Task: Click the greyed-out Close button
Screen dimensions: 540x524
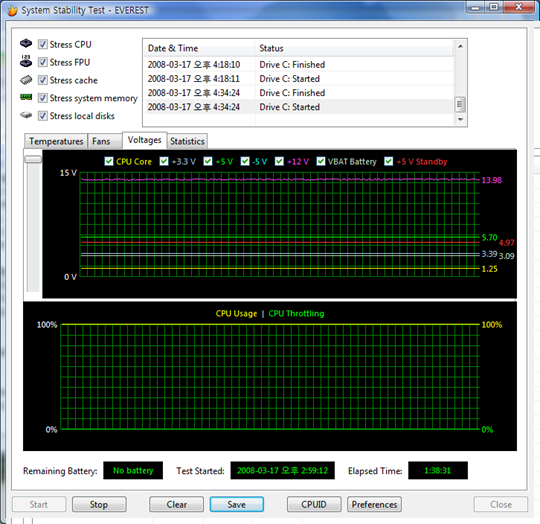Action: pyautogui.click(x=501, y=504)
